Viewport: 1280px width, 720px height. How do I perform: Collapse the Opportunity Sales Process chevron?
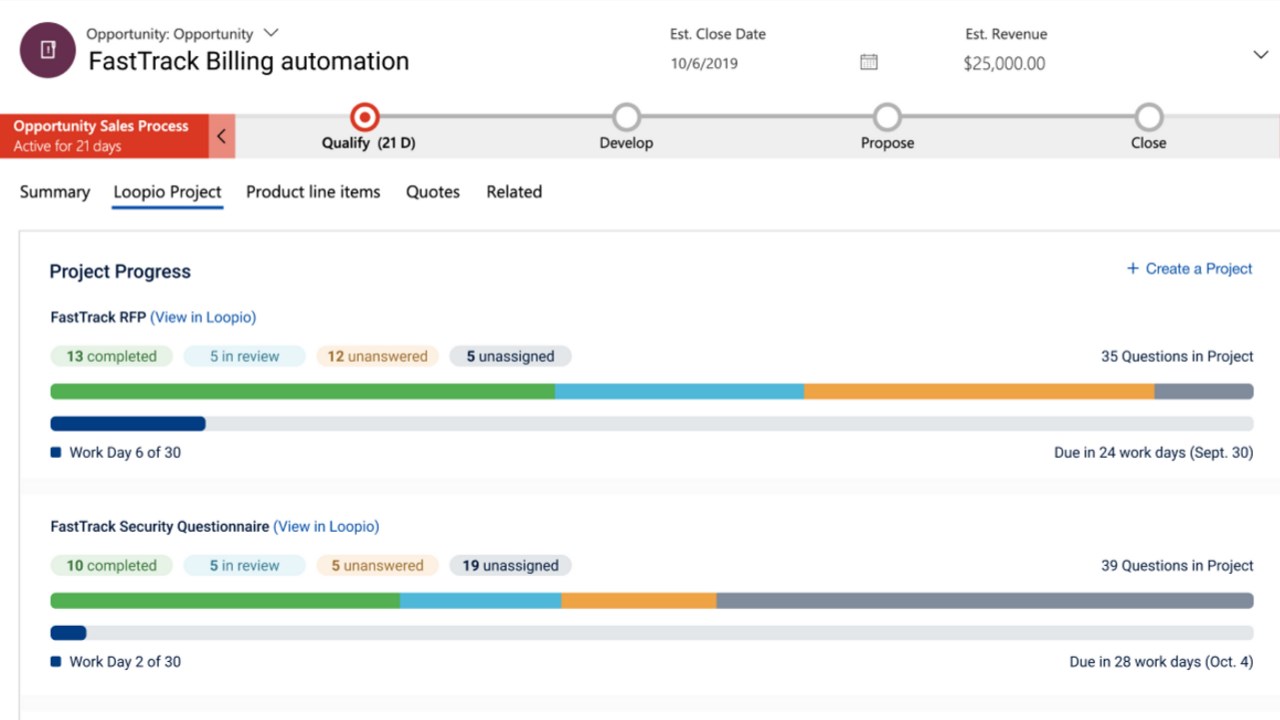pos(222,136)
